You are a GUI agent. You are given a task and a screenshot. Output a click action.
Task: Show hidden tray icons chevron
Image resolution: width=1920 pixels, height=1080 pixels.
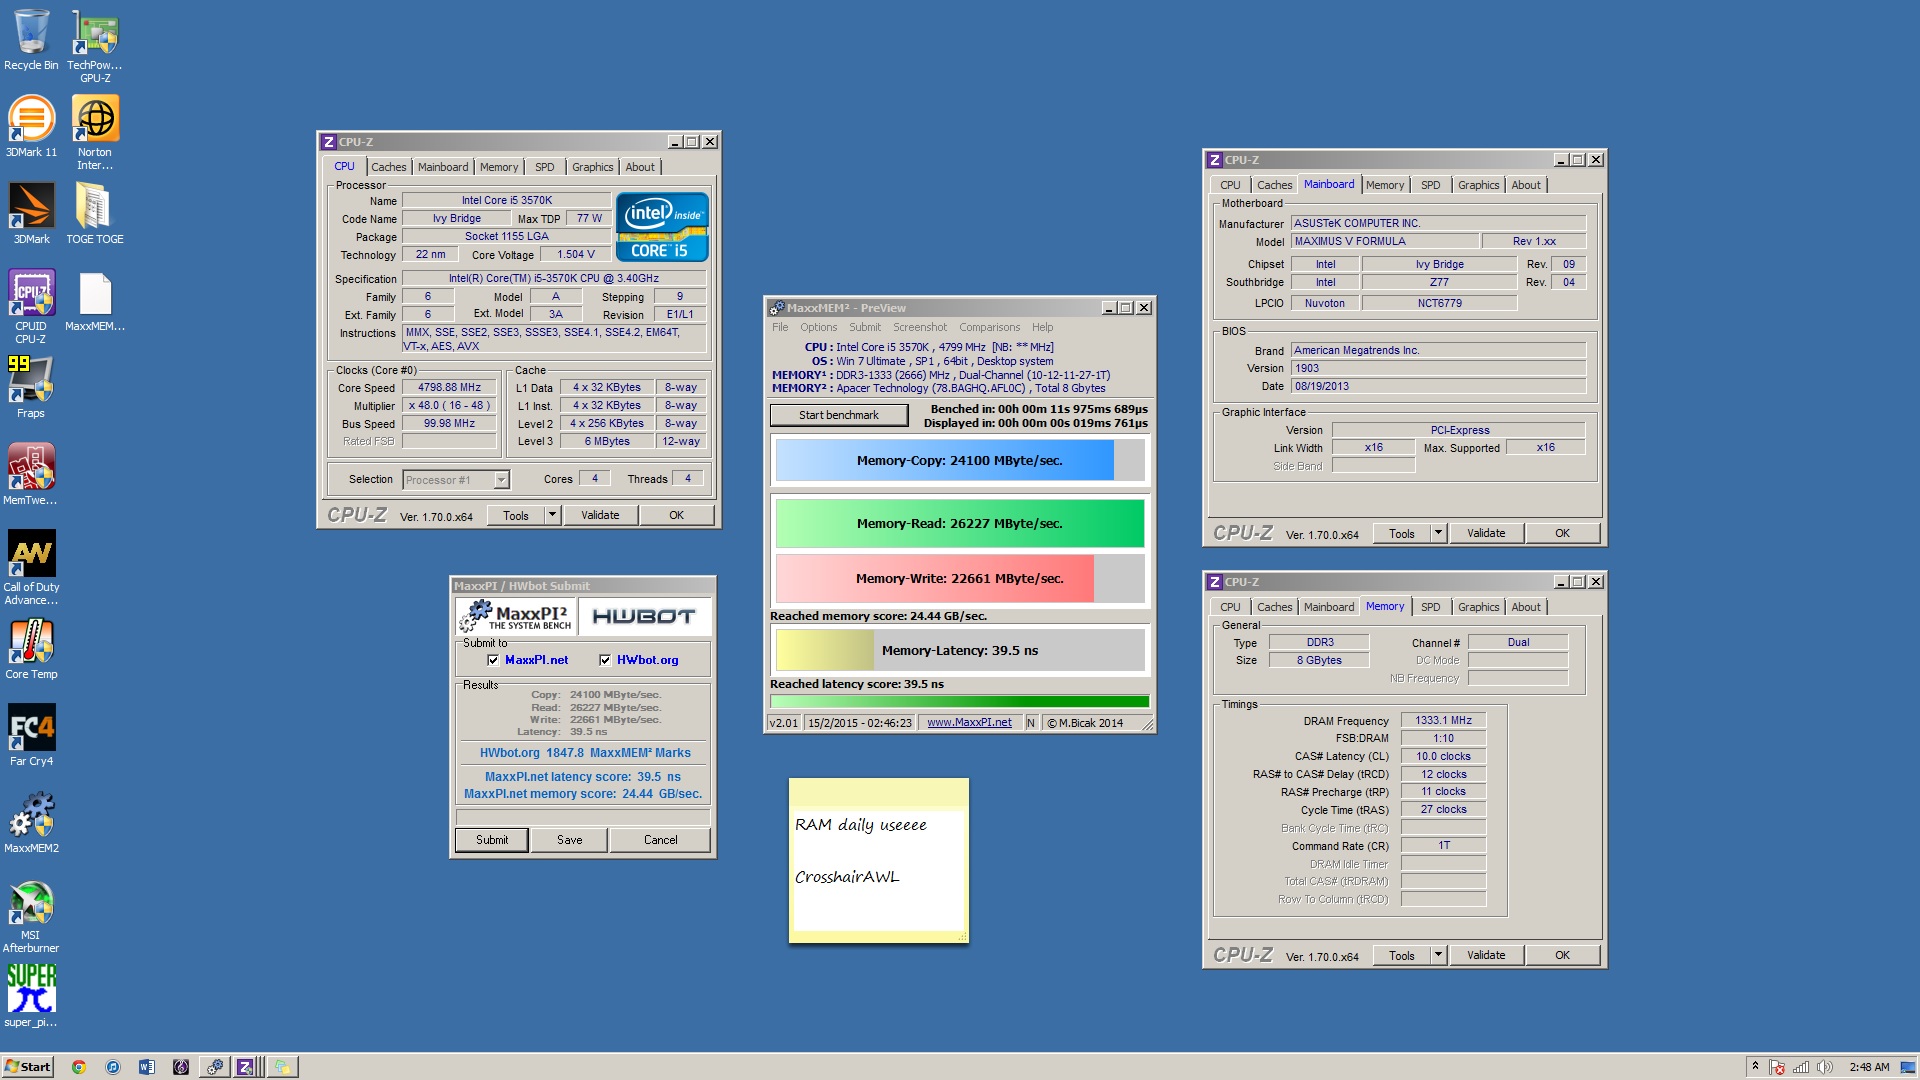click(1755, 1067)
